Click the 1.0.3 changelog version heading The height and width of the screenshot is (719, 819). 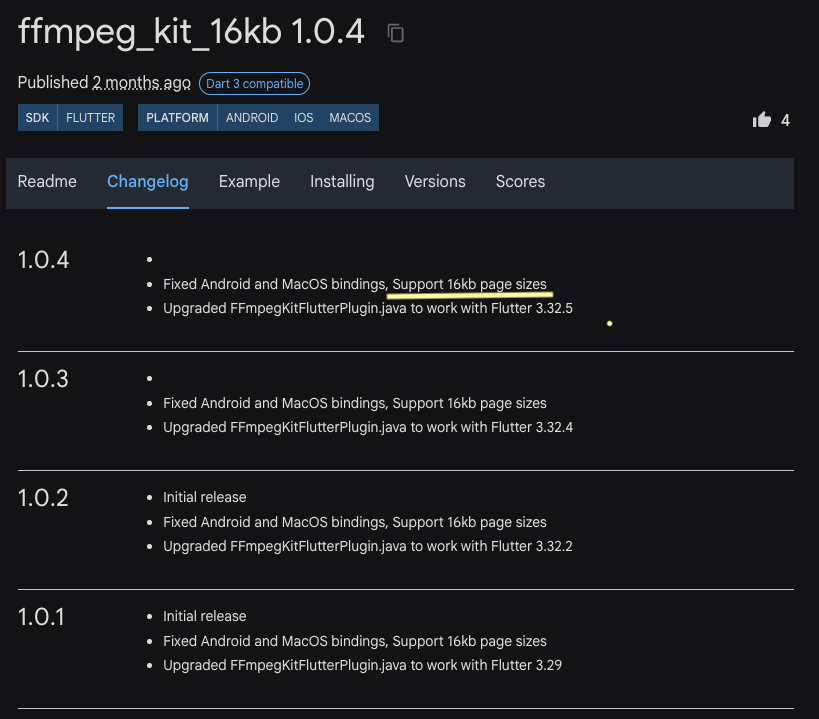click(43, 379)
